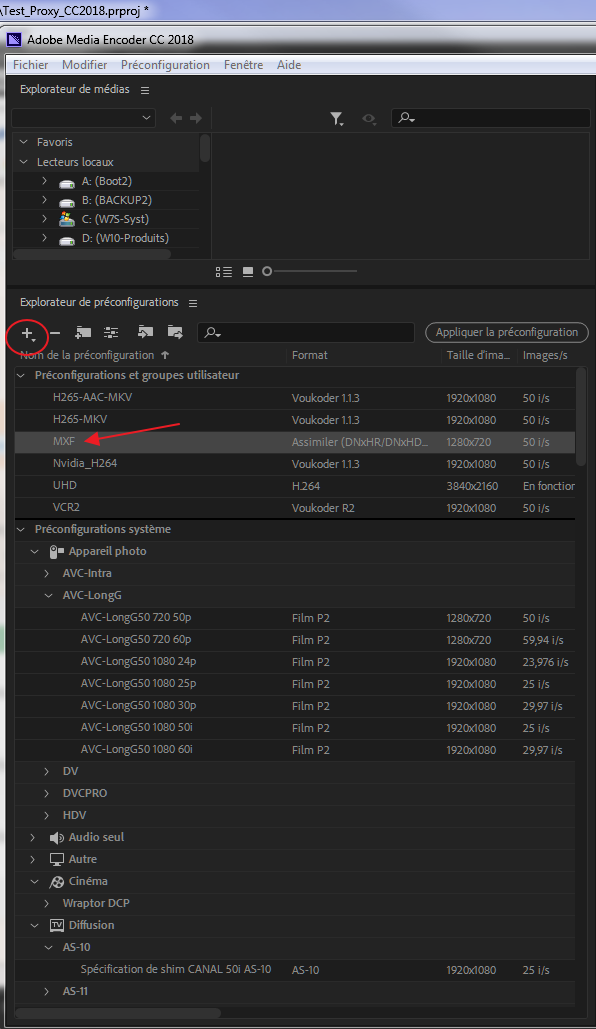Click the preset list vertical scrollbar
Screen dimensions: 596x1029
(581, 417)
